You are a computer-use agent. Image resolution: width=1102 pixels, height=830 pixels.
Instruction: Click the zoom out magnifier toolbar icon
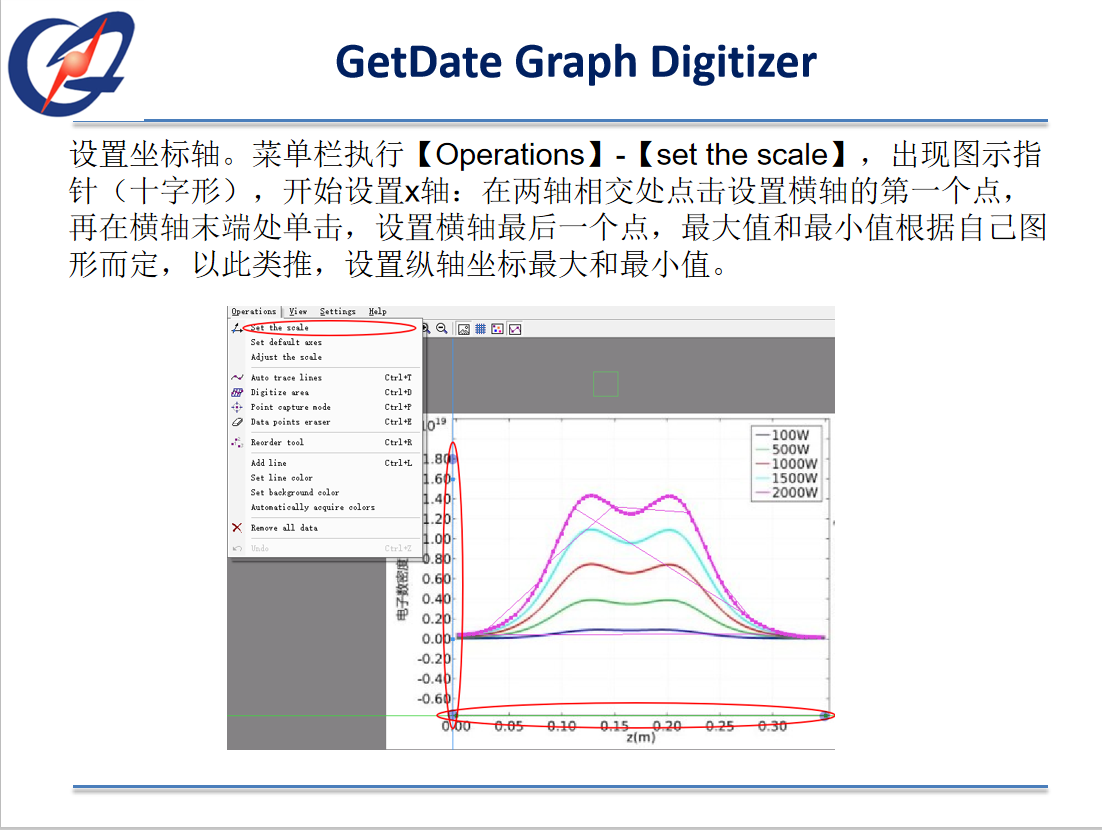coord(441,329)
